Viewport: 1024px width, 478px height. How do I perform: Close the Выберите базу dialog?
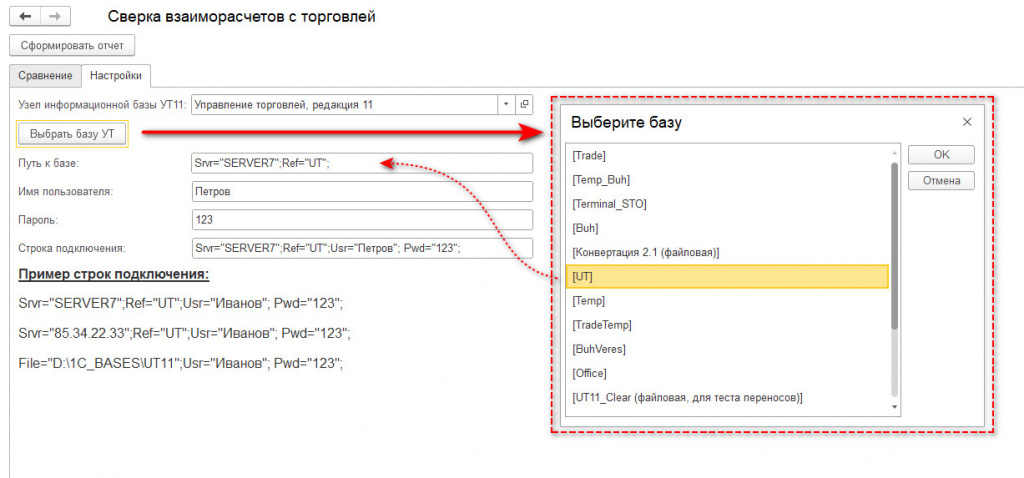pos(967,122)
